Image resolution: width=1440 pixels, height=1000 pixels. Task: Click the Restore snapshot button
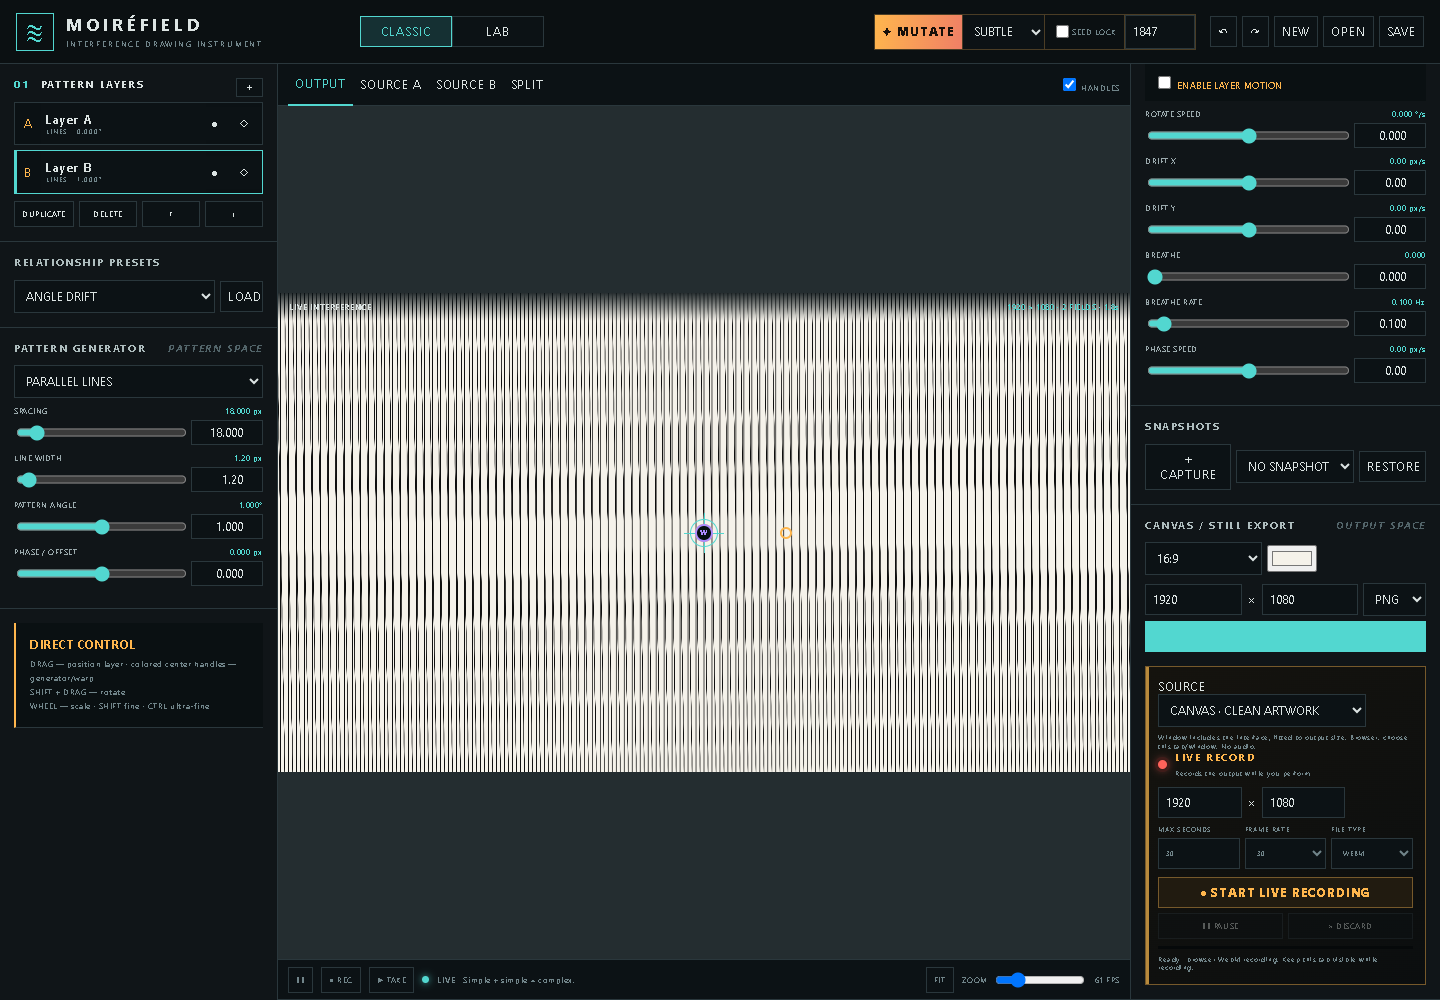(1393, 467)
